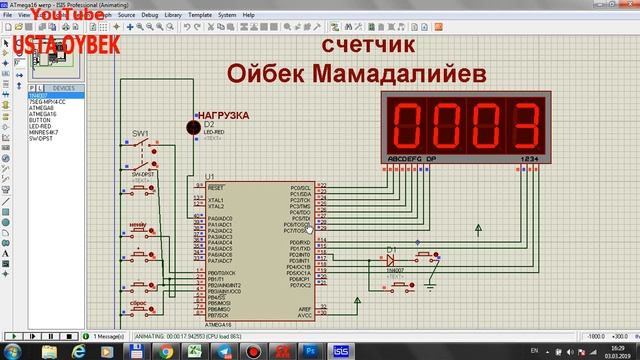Choose the Selection arrow mode
This screenshot has width=640, height=360.
(x=6, y=43)
